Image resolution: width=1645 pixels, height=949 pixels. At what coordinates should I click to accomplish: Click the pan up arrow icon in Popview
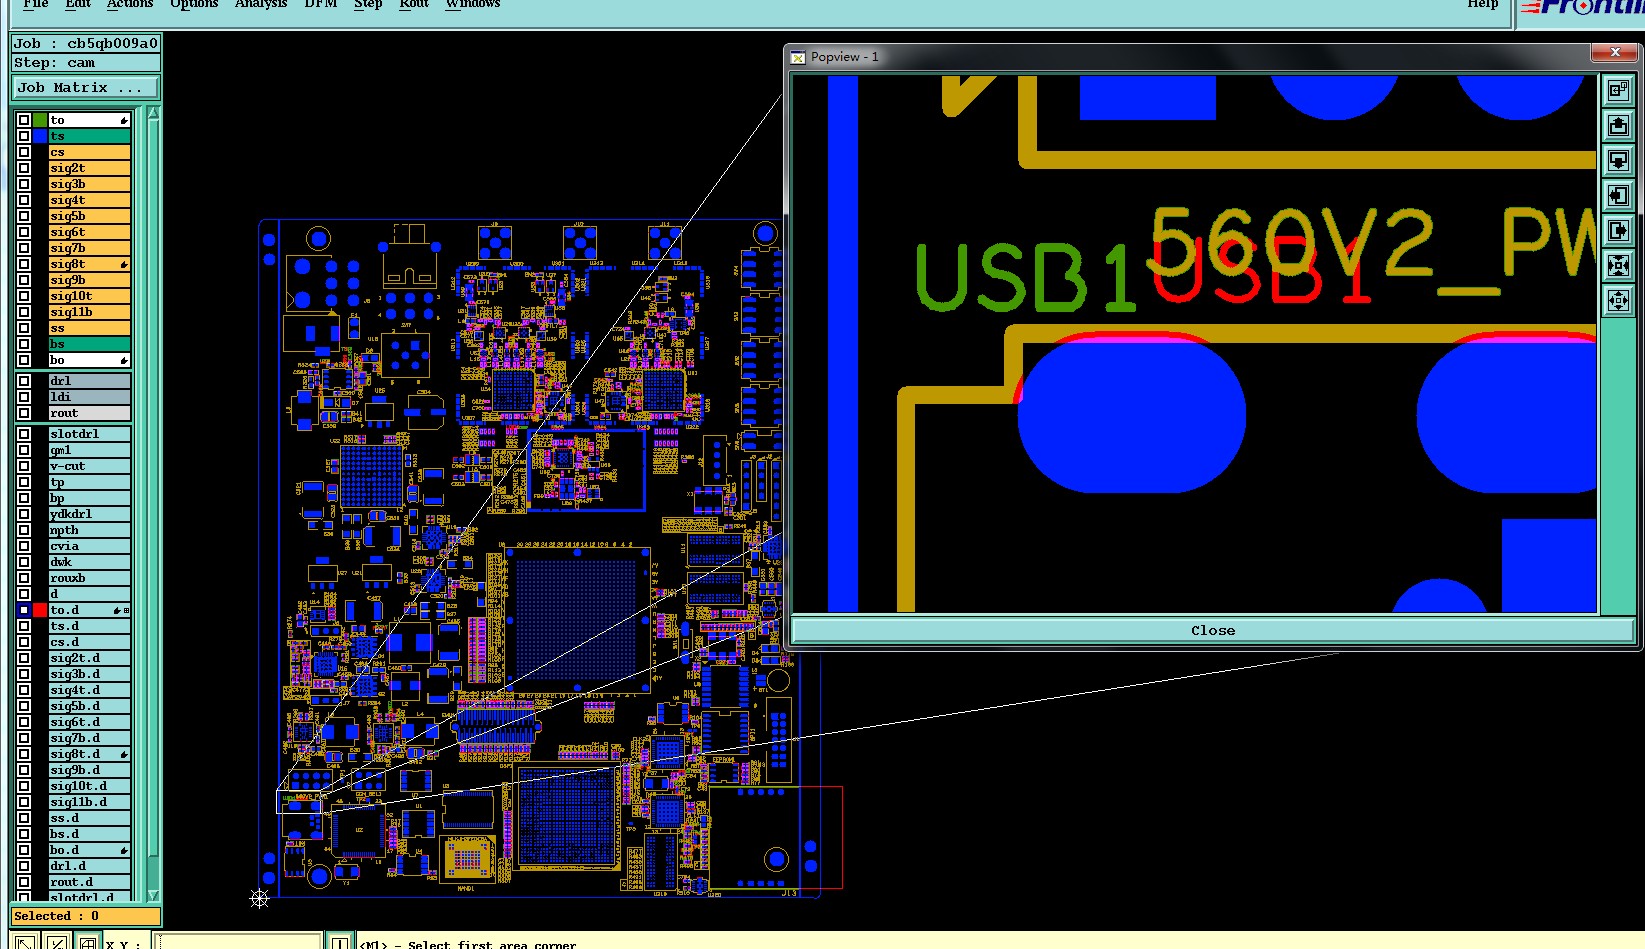point(1618,126)
